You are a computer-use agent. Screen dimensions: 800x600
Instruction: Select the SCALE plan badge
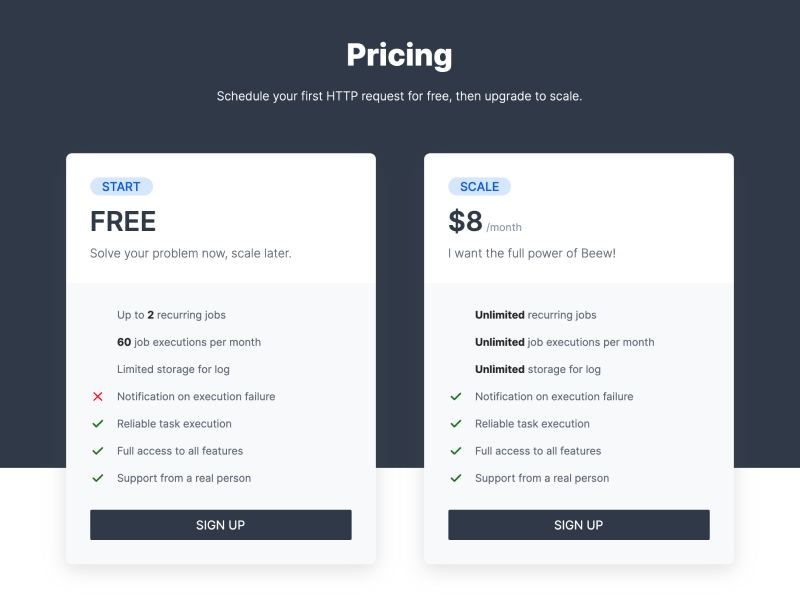pos(479,187)
